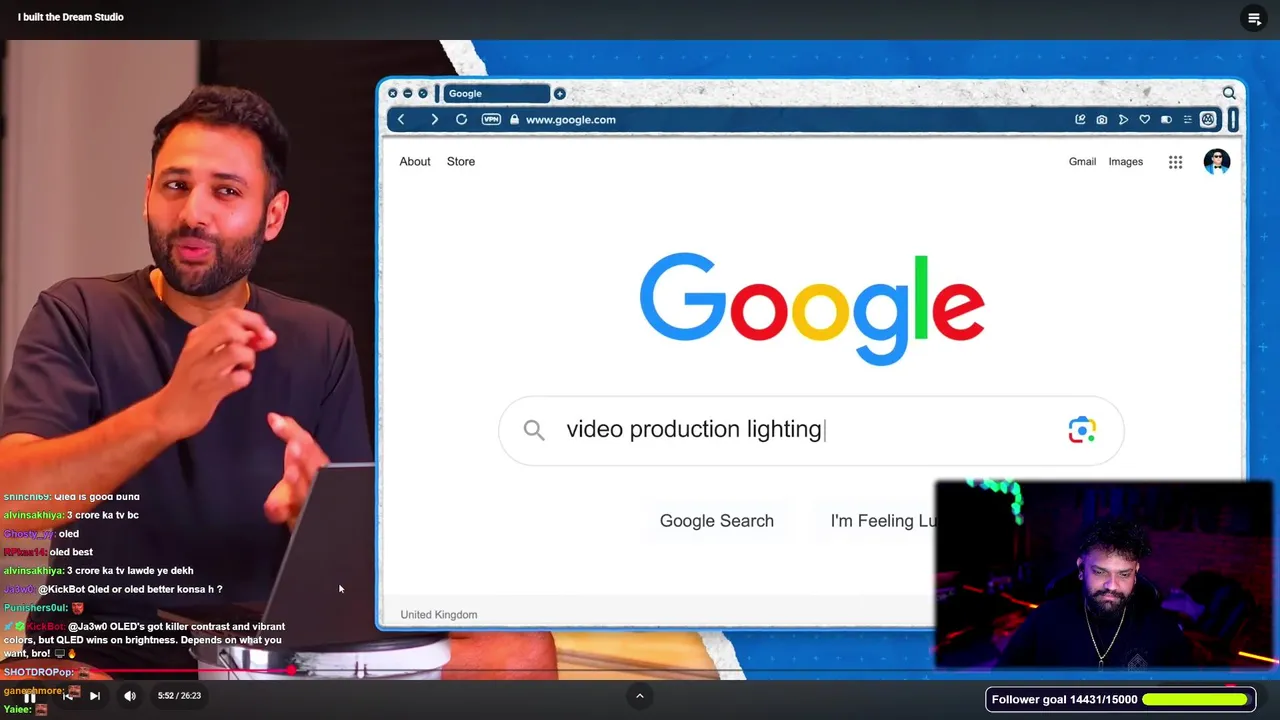The width and height of the screenshot is (1280, 720).
Task: Search by image with Google Lens icon
Action: click(x=1082, y=430)
